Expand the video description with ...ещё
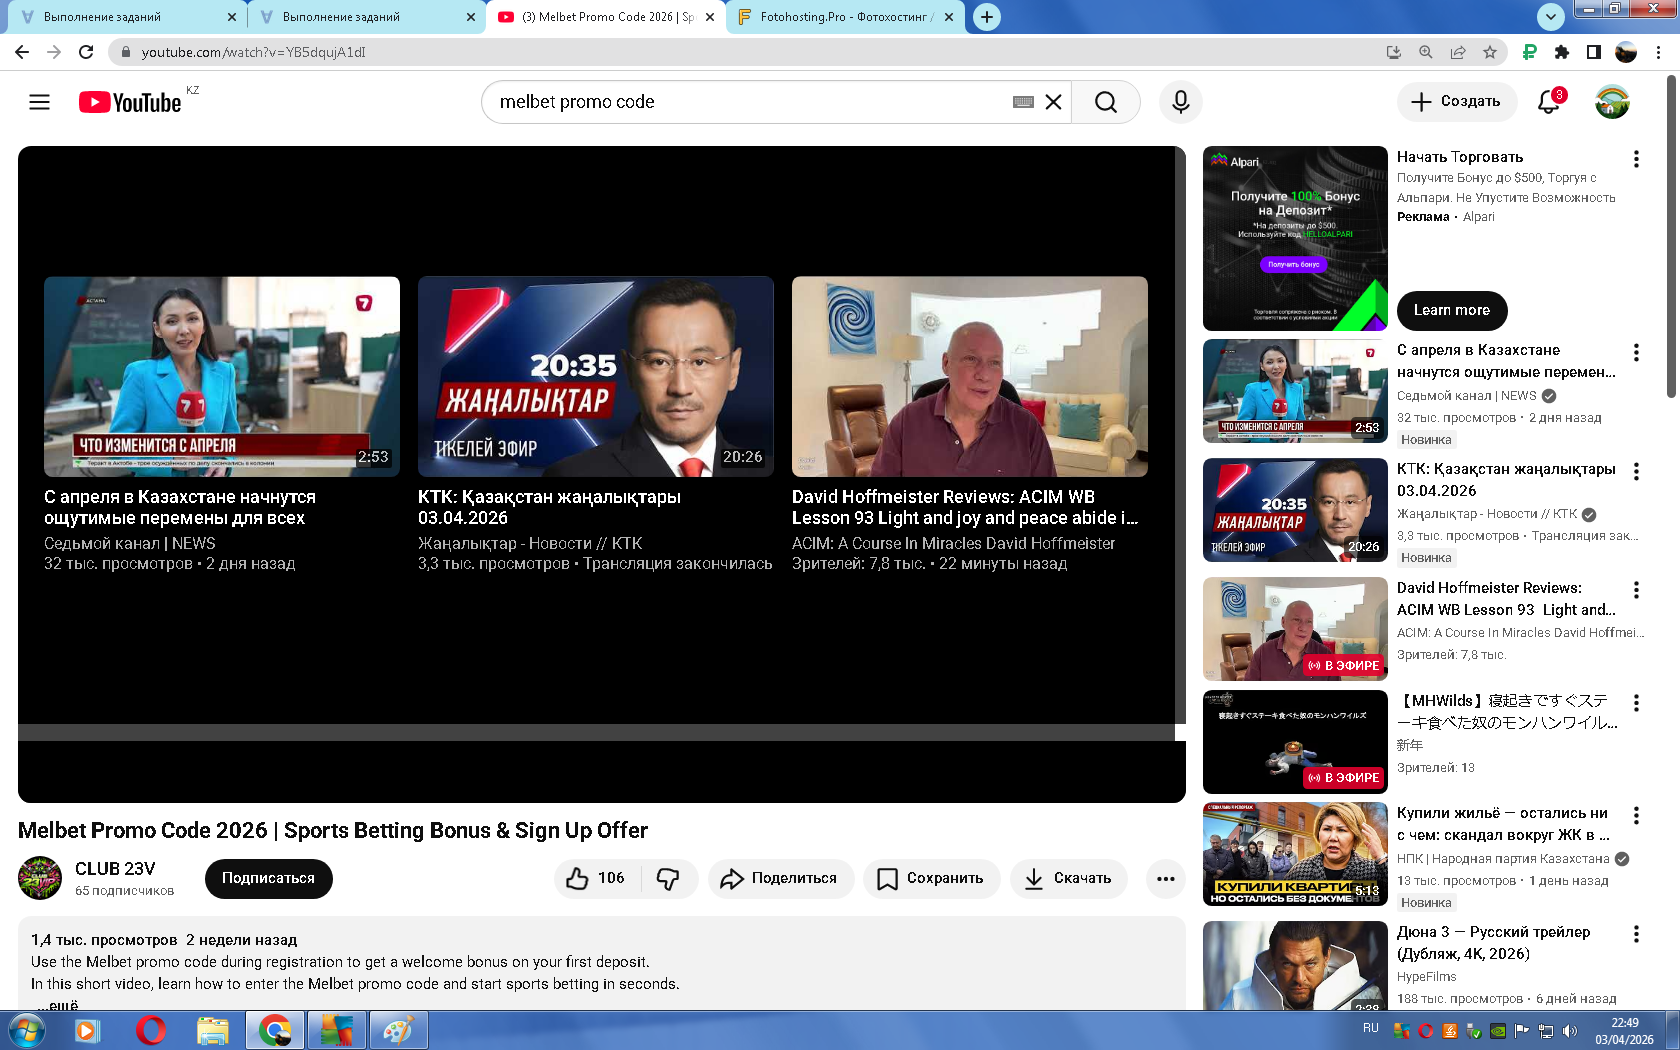Screen dimensions: 1680x1050 57,1004
